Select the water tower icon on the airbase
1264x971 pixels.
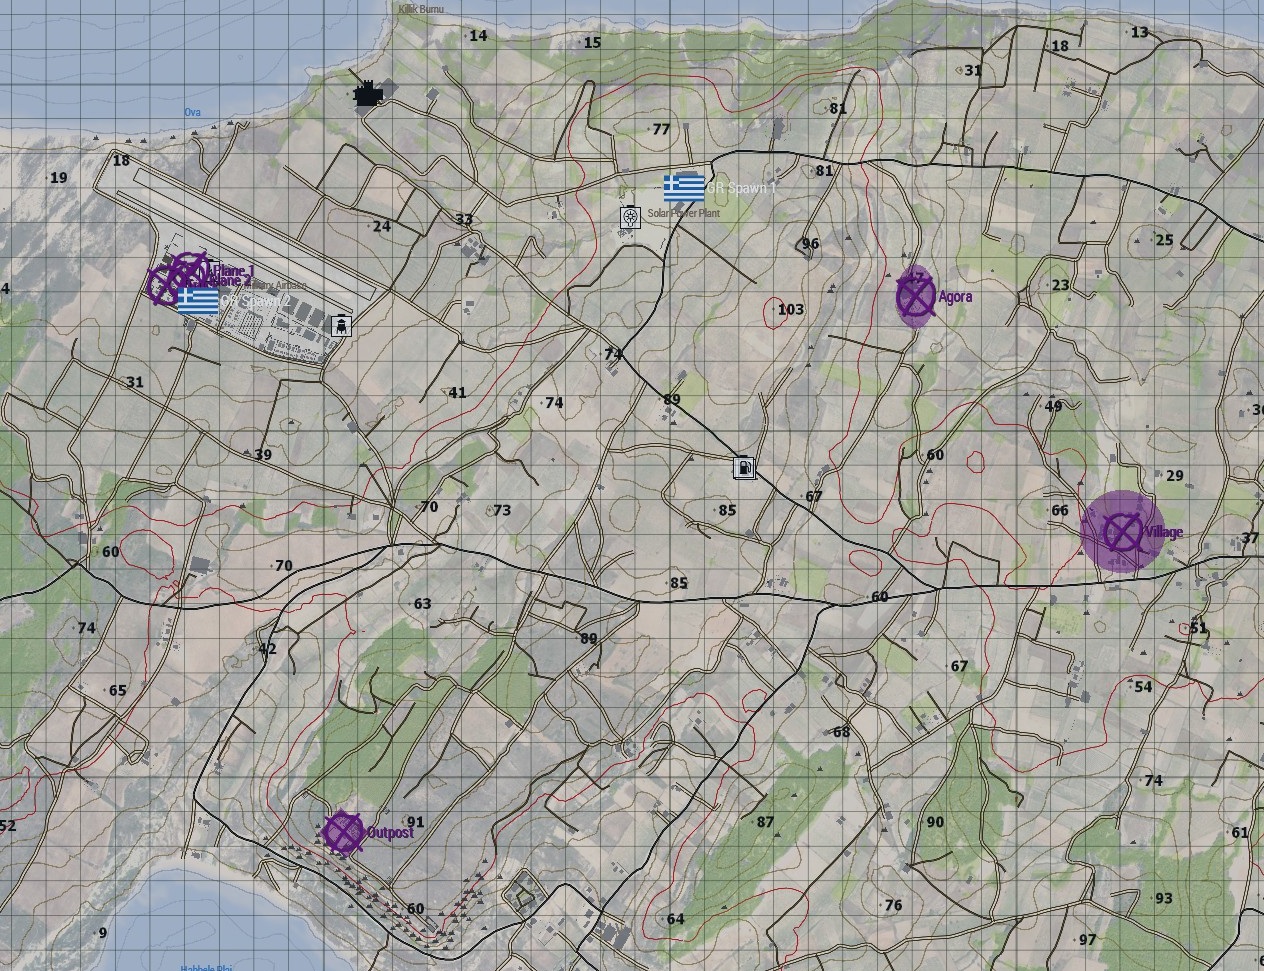click(x=341, y=326)
